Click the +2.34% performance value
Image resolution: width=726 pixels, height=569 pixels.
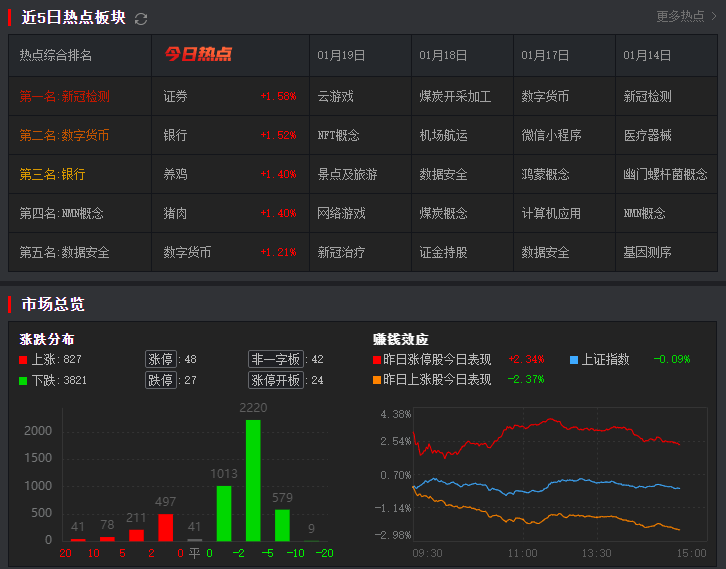[x=526, y=359]
